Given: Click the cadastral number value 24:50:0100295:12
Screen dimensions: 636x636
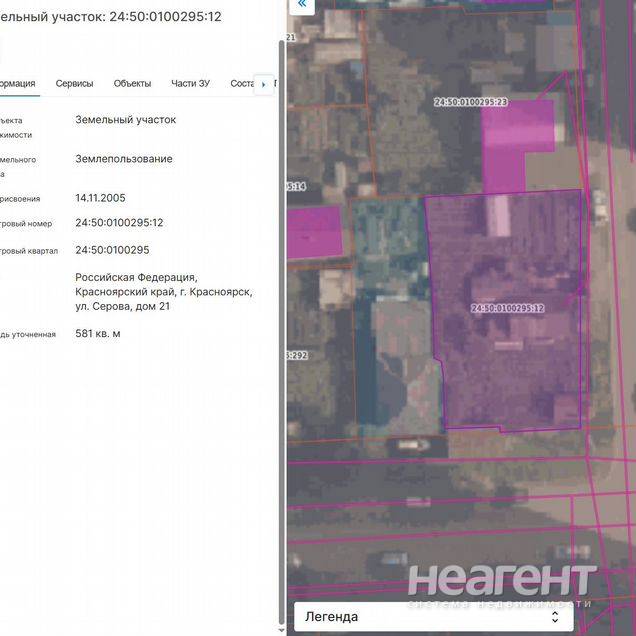Looking at the screenshot, I should pos(119,223).
